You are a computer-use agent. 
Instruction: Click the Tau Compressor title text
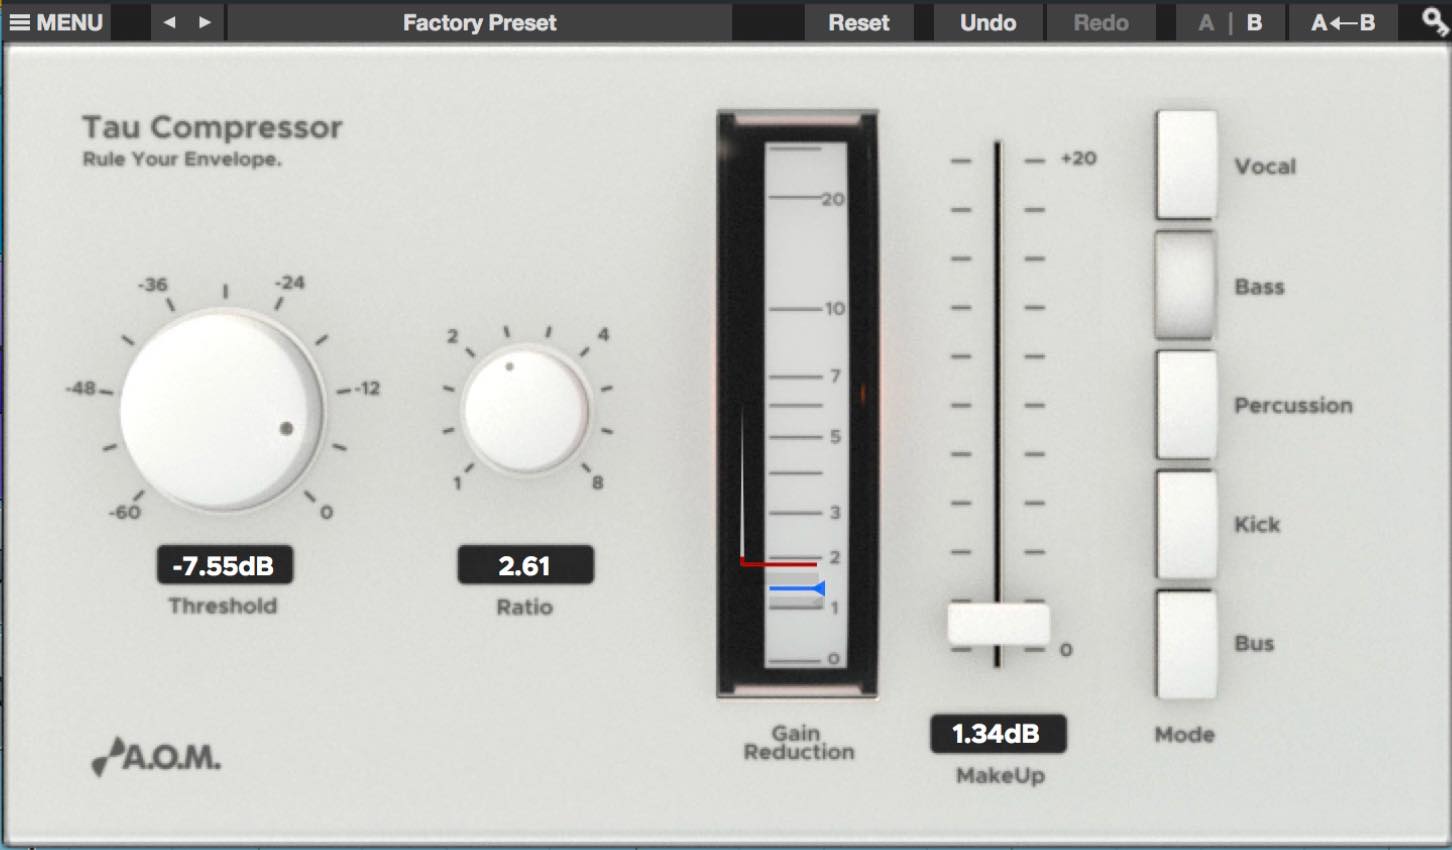pyautogui.click(x=212, y=127)
